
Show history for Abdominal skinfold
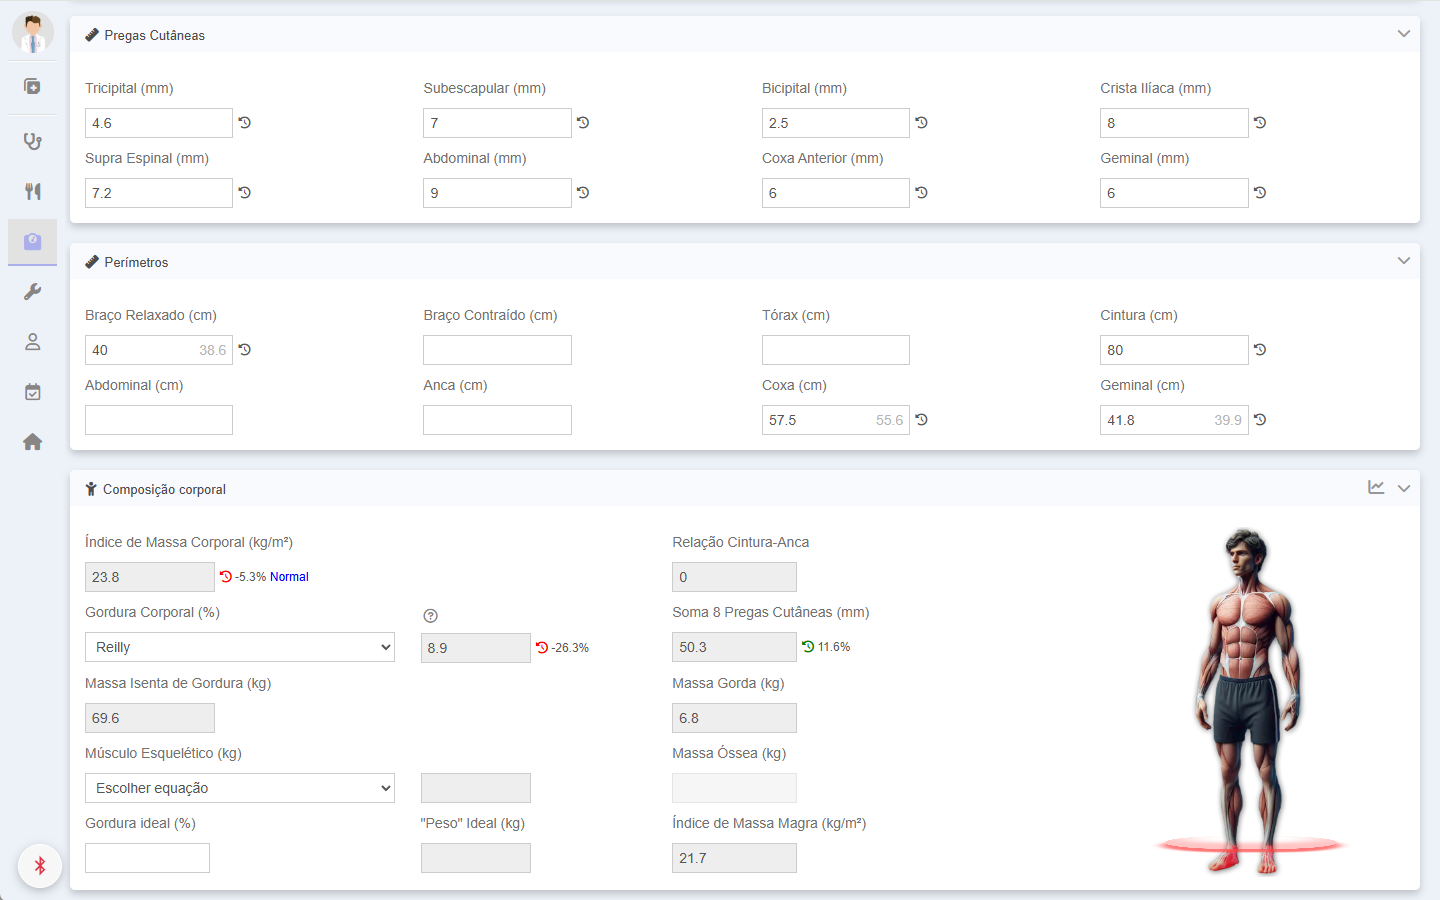click(x=583, y=193)
